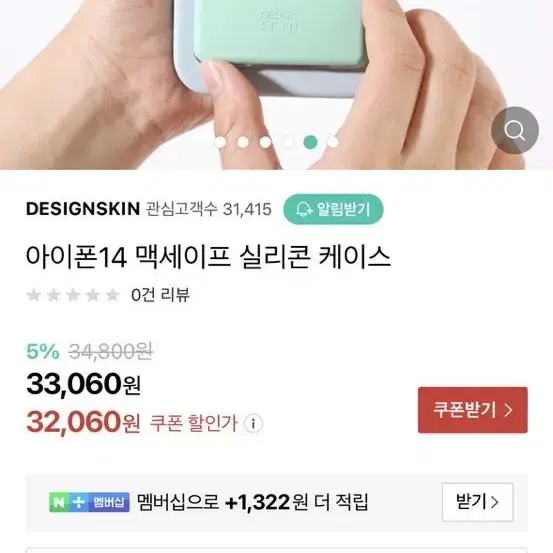The image size is (553, 553).
Task: Click the 쿠폰 할인가 label
Action: click(194, 423)
